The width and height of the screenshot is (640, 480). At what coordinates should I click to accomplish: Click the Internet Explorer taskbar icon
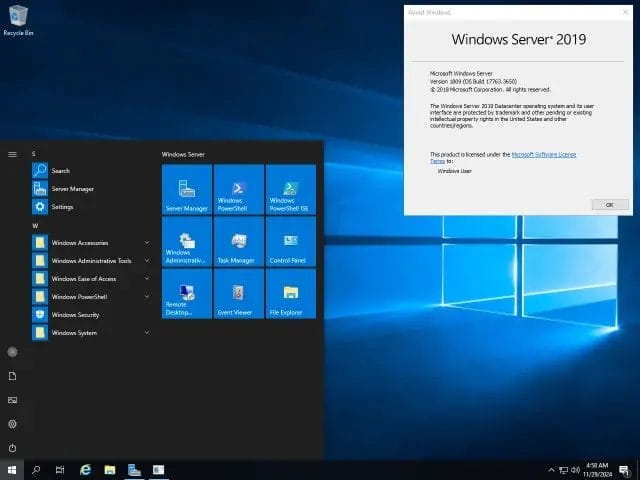click(85, 469)
